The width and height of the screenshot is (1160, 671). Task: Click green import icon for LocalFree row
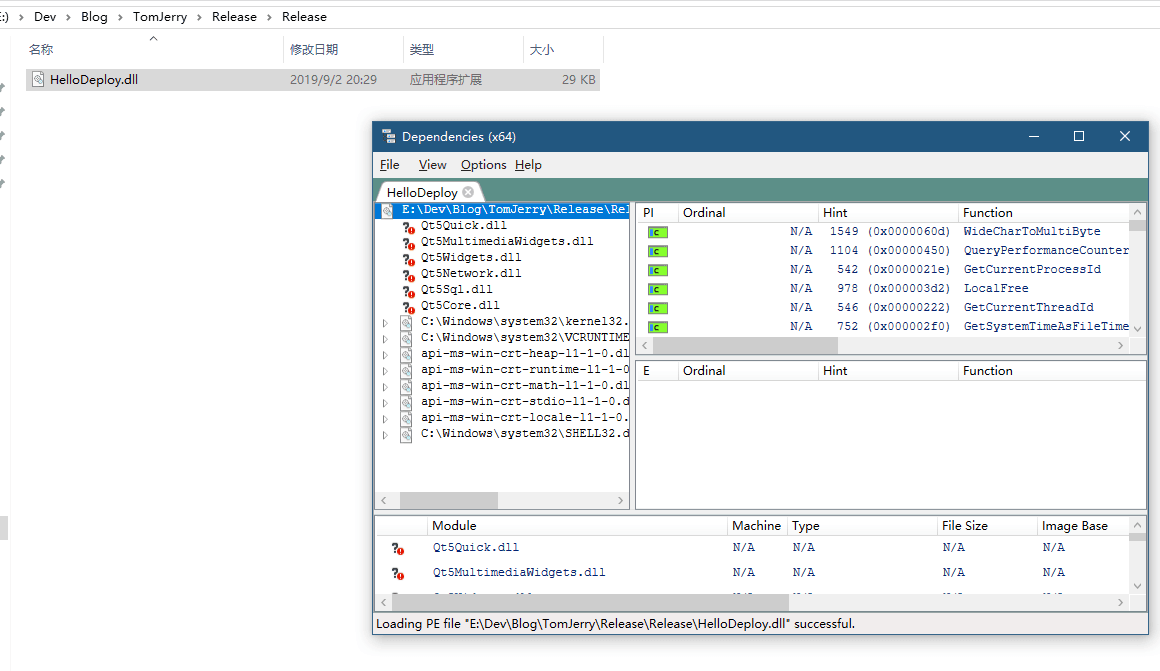658,289
